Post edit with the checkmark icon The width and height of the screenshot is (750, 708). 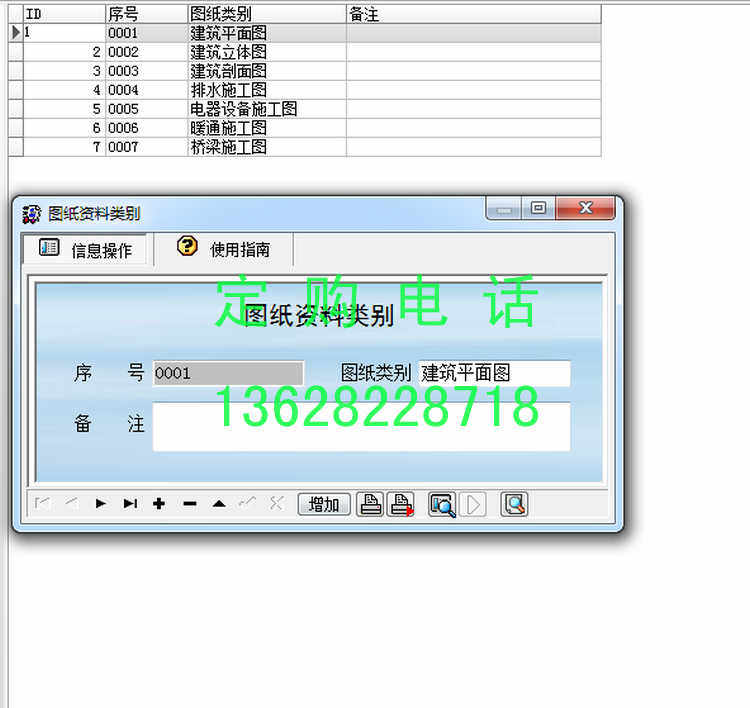pyautogui.click(x=248, y=504)
